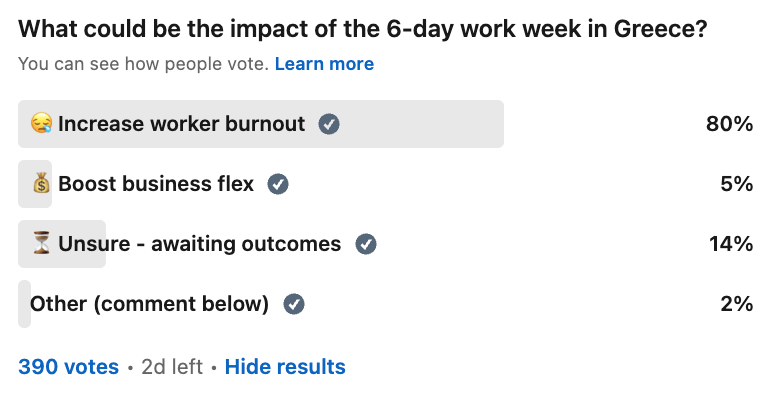This screenshot has height=400, width=770.
Task: Click the poll question heading about Greece
Action: coord(362,29)
